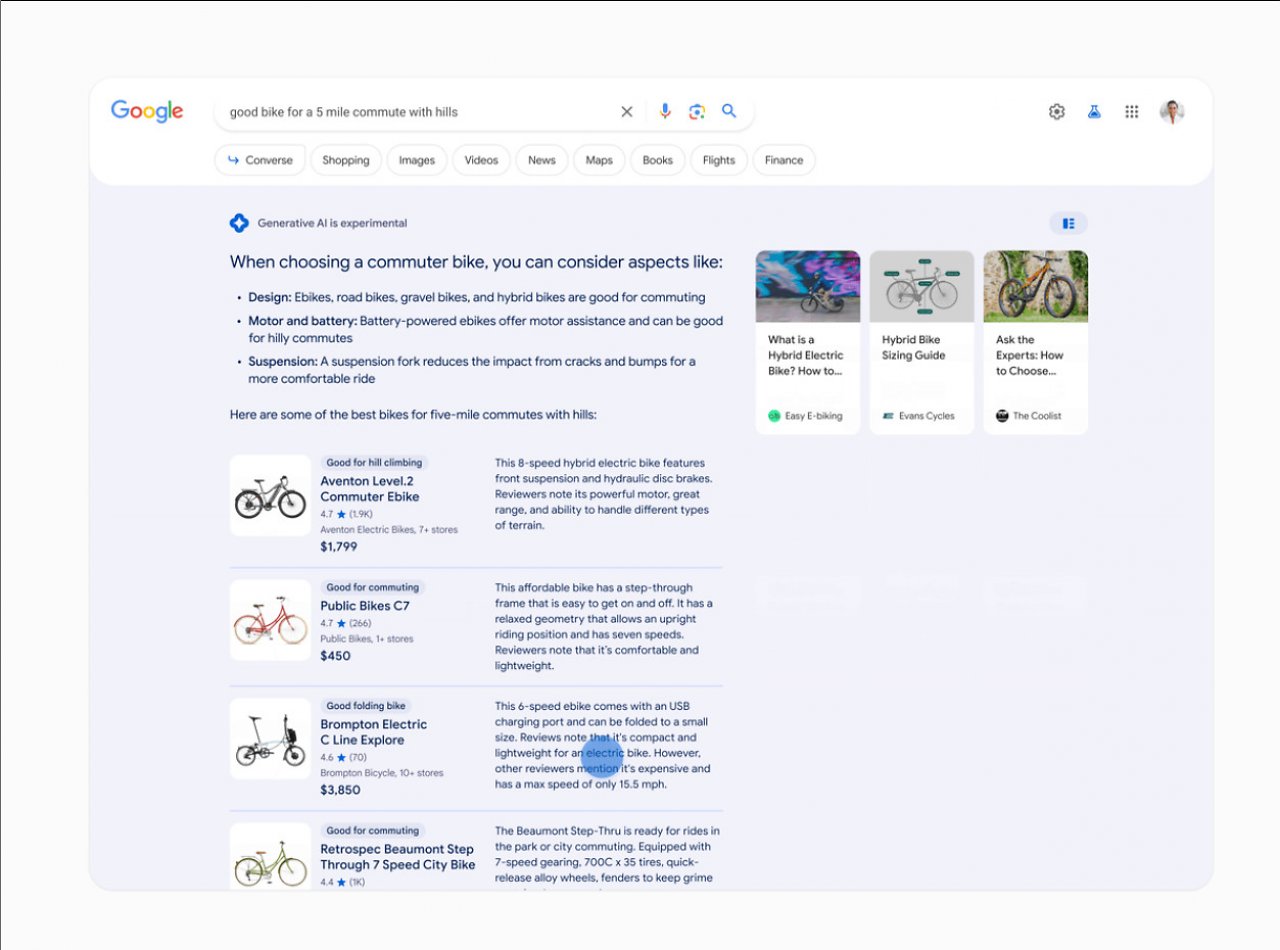This screenshot has height=950, width=1280.
Task: Switch to the Images filter
Action: [x=417, y=160]
